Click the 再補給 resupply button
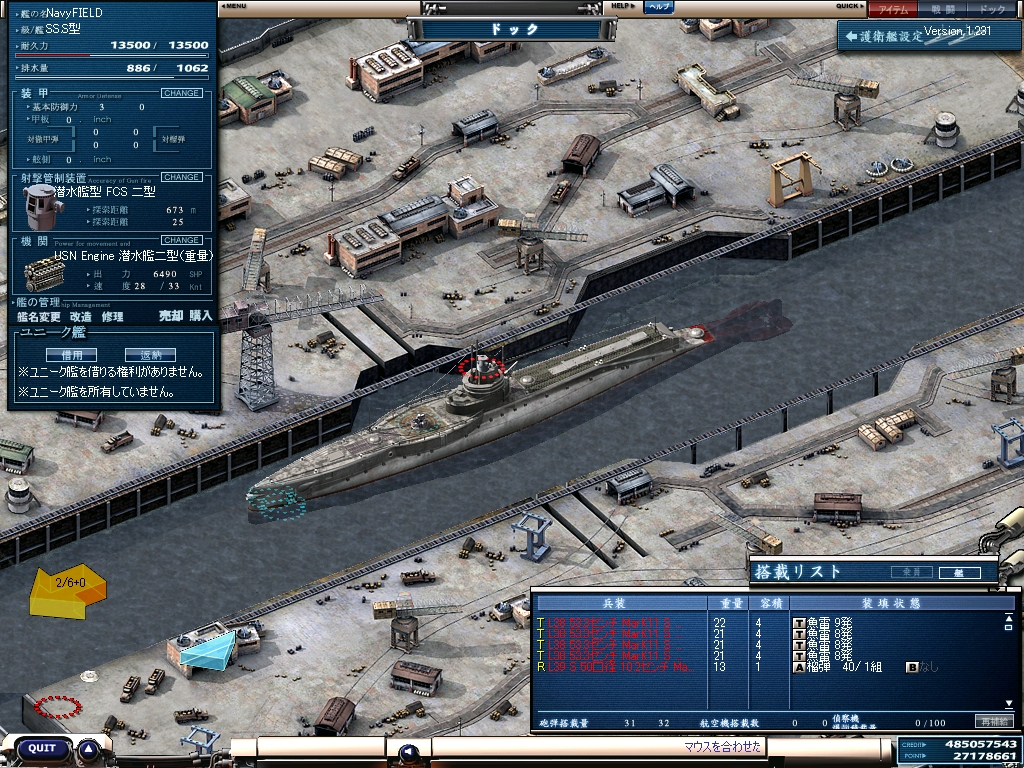Image resolution: width=1024 pixels, height=768 pixels. coord(994,721)
